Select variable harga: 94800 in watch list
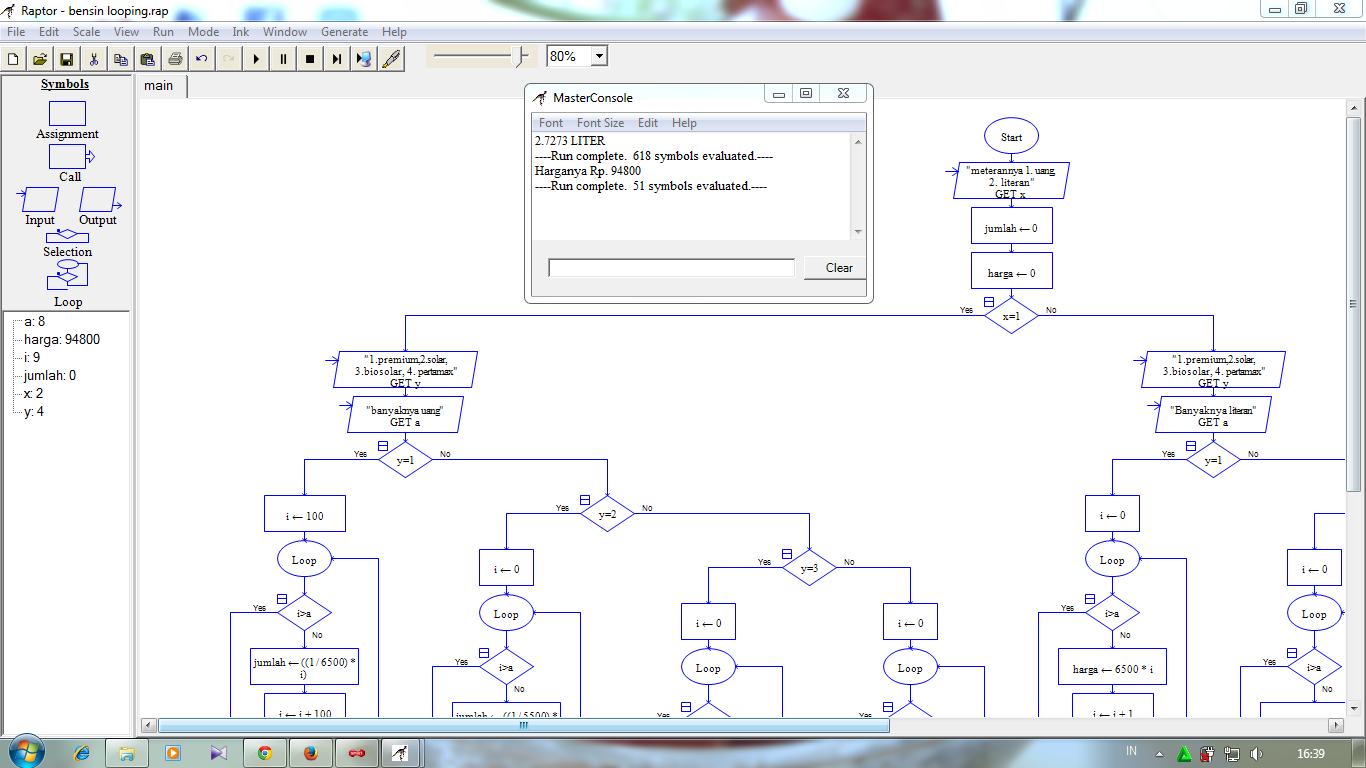 (62, 339)
